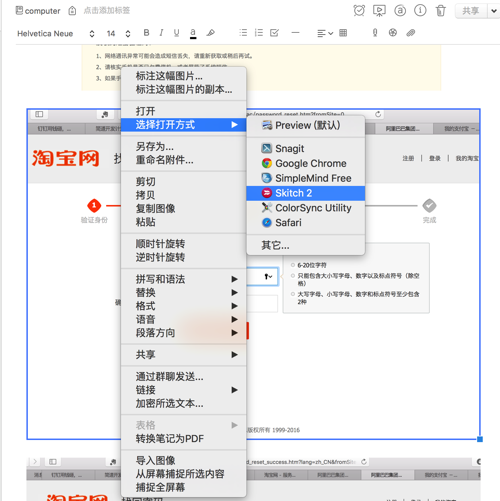Viewport: 500px width, 501px height.
Task: Show note info icon
Action: click(x=420, y=11)
